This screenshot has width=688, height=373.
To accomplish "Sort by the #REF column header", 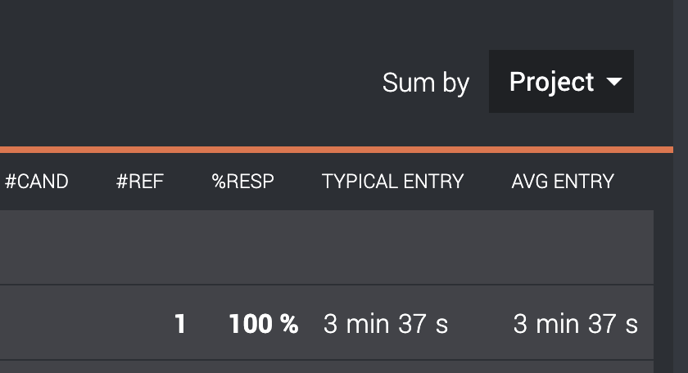I will pyautogui.click(x=140, y=181).
